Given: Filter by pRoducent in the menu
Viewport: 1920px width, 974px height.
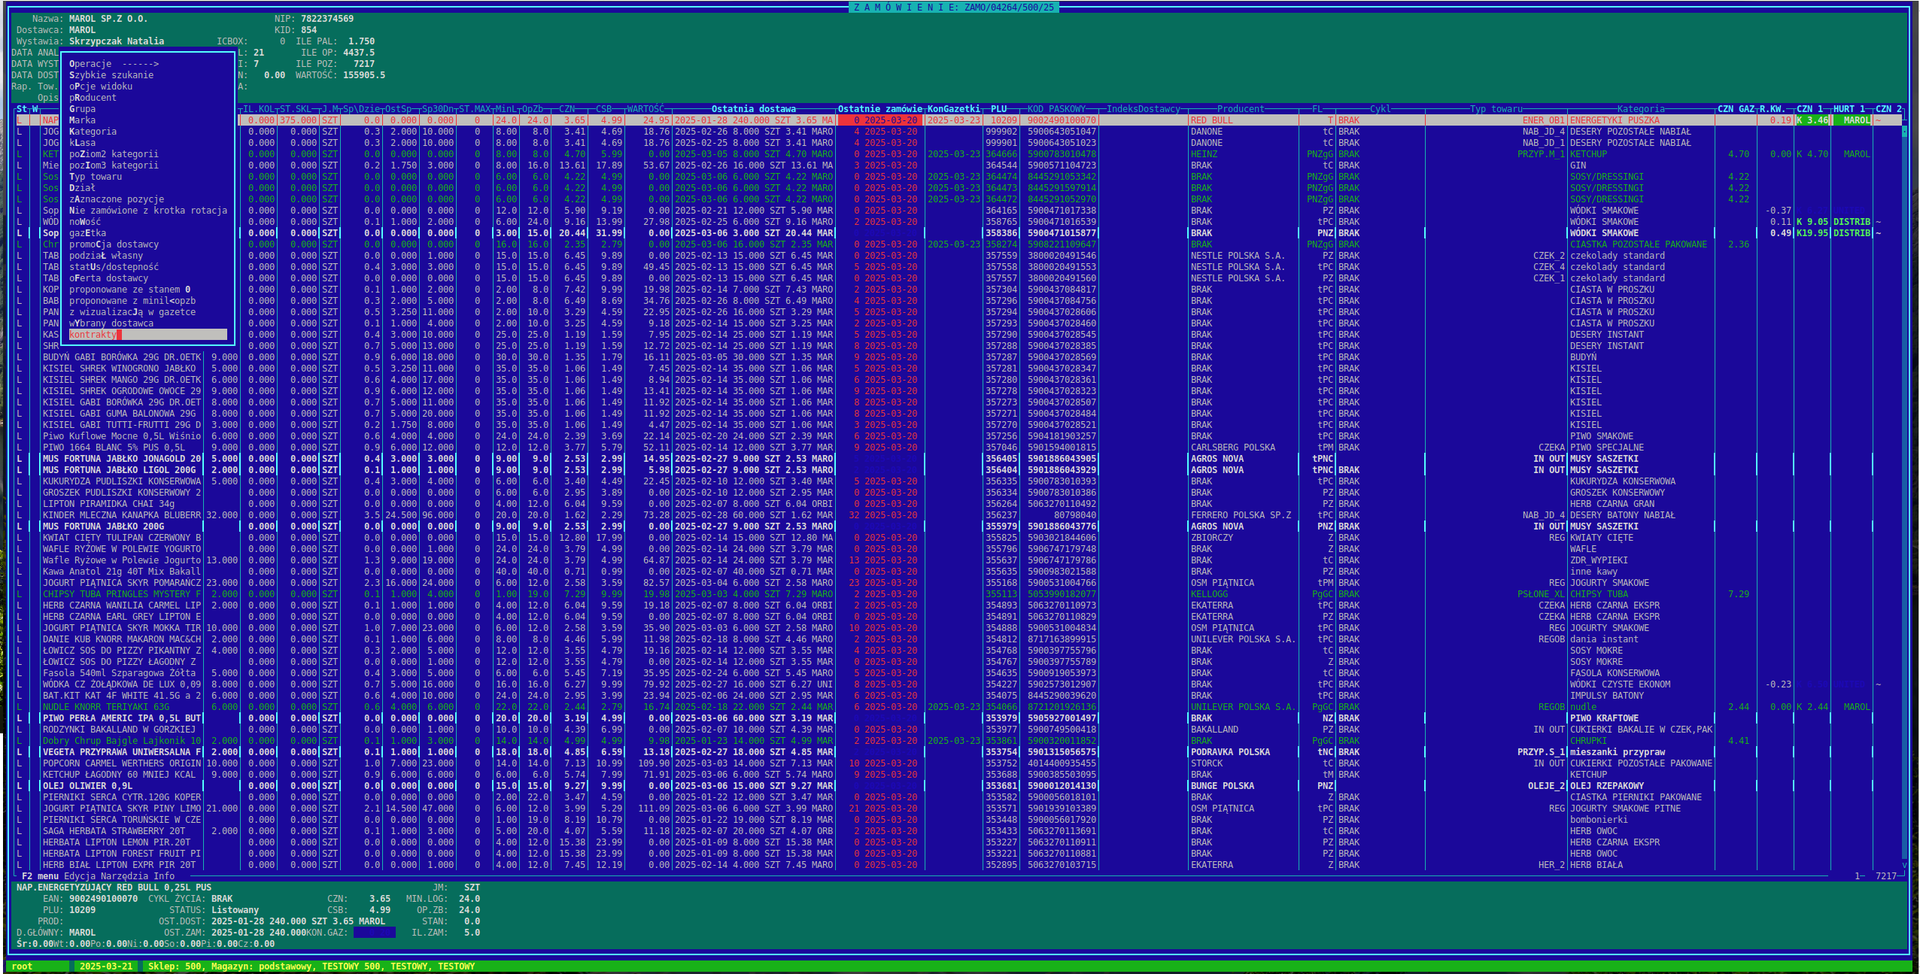Looking at the screenshot, I should coord(93,98).
